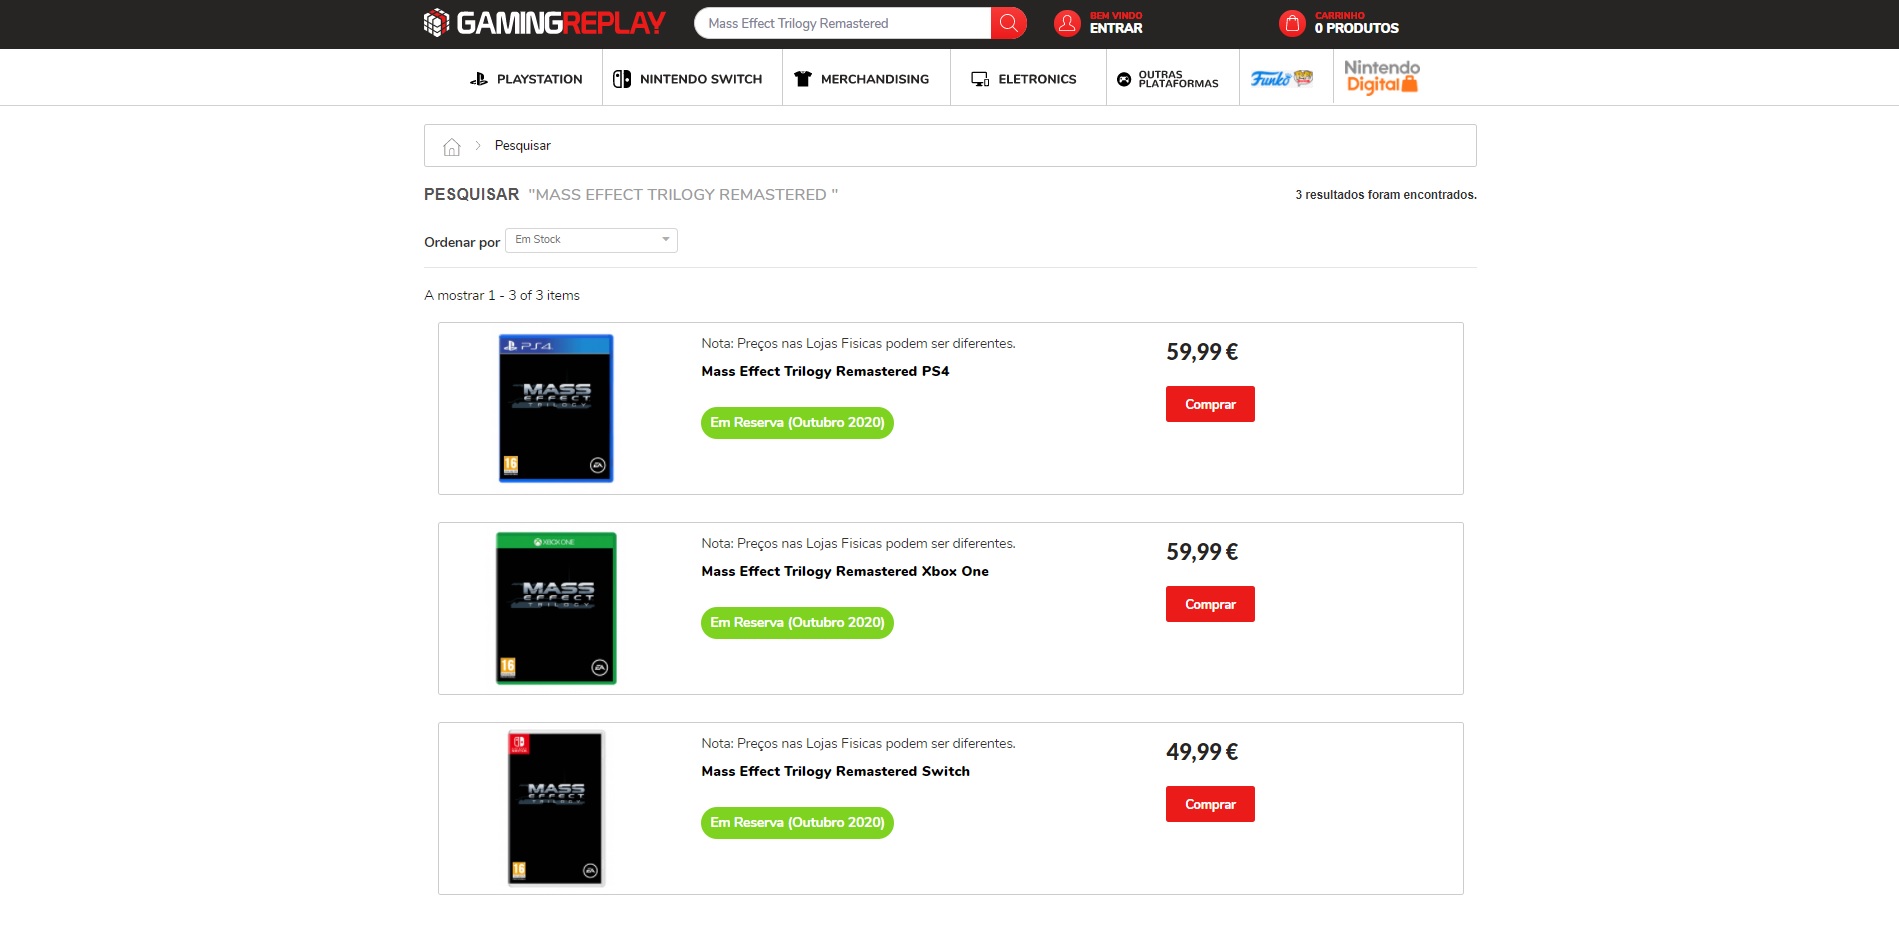Click the PS4 Em Reserva (Outubro 2020) badge
This screenshot has width=1899, height=929.
click(797, 423)
